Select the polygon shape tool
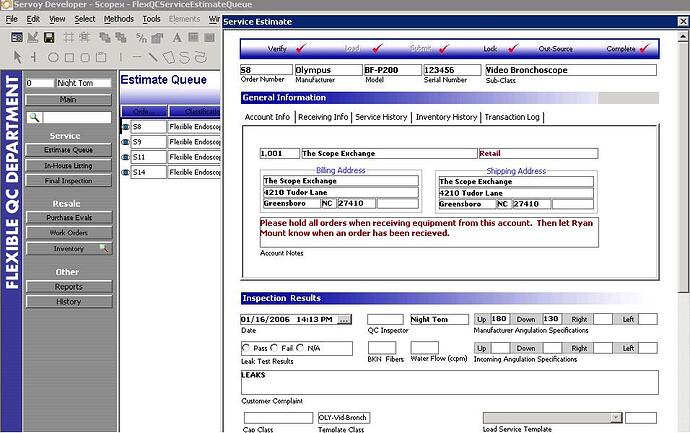The image size is (690, 433). (169, 57)
